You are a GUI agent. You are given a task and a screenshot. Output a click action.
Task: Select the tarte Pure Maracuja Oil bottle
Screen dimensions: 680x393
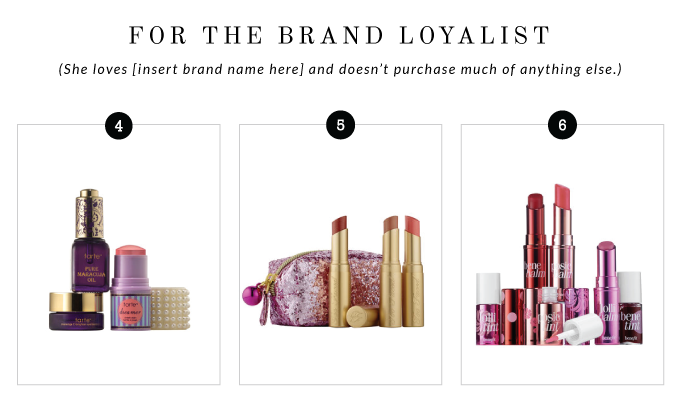[x=90, y=240]
